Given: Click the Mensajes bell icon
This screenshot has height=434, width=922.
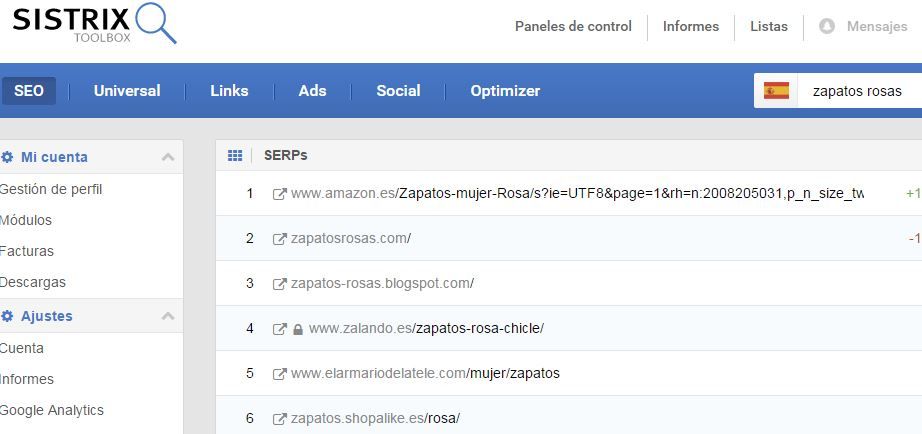Looking at the screenshot, I should point(826,27).
